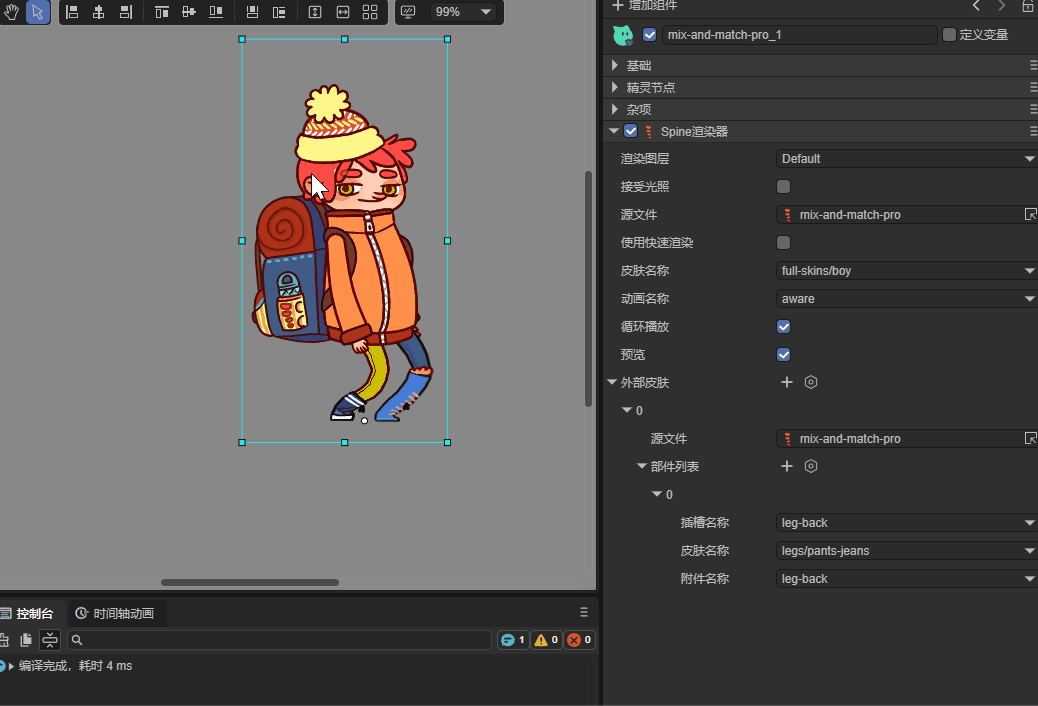Click the inspector lock icon
The height and width of the screenshot is (706, 1038).
click(x=1027, y=6)
